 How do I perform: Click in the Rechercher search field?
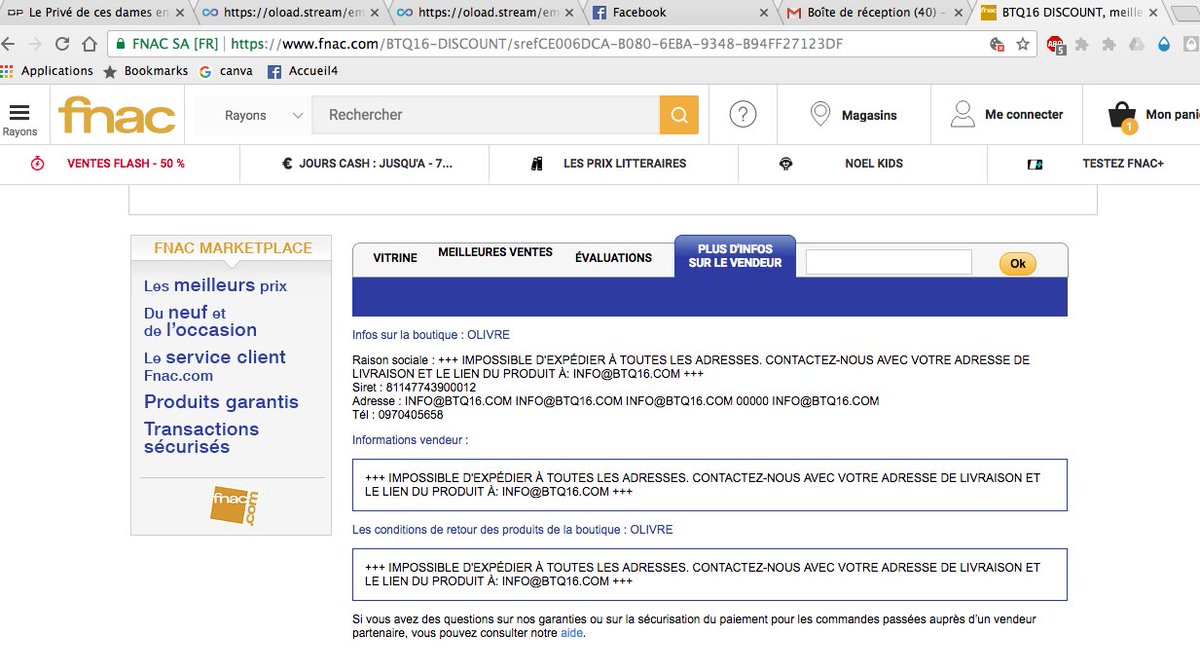point(486,115)
